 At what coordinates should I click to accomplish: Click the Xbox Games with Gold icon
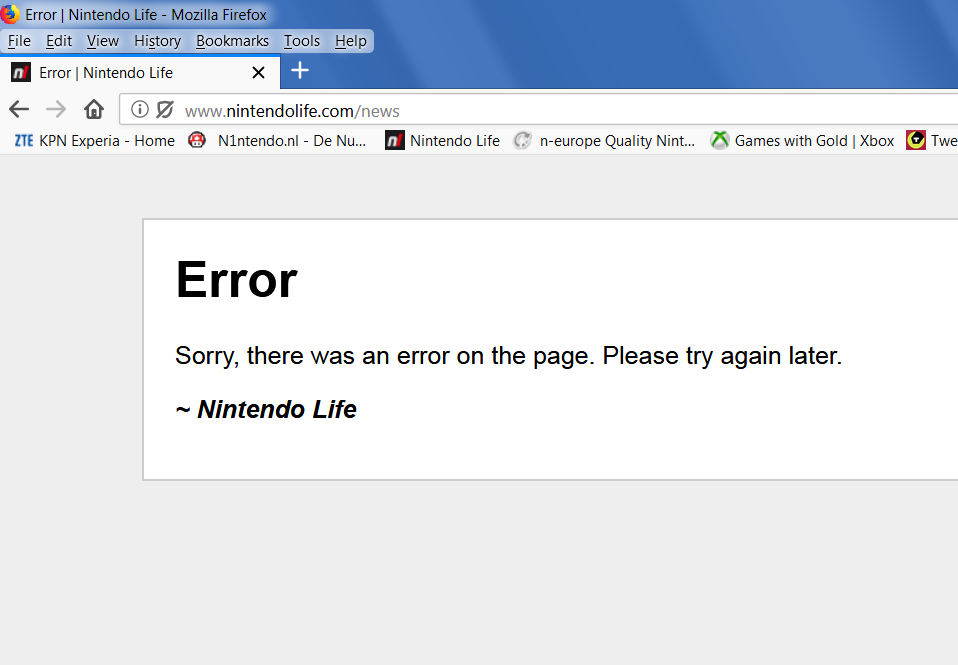720,141
